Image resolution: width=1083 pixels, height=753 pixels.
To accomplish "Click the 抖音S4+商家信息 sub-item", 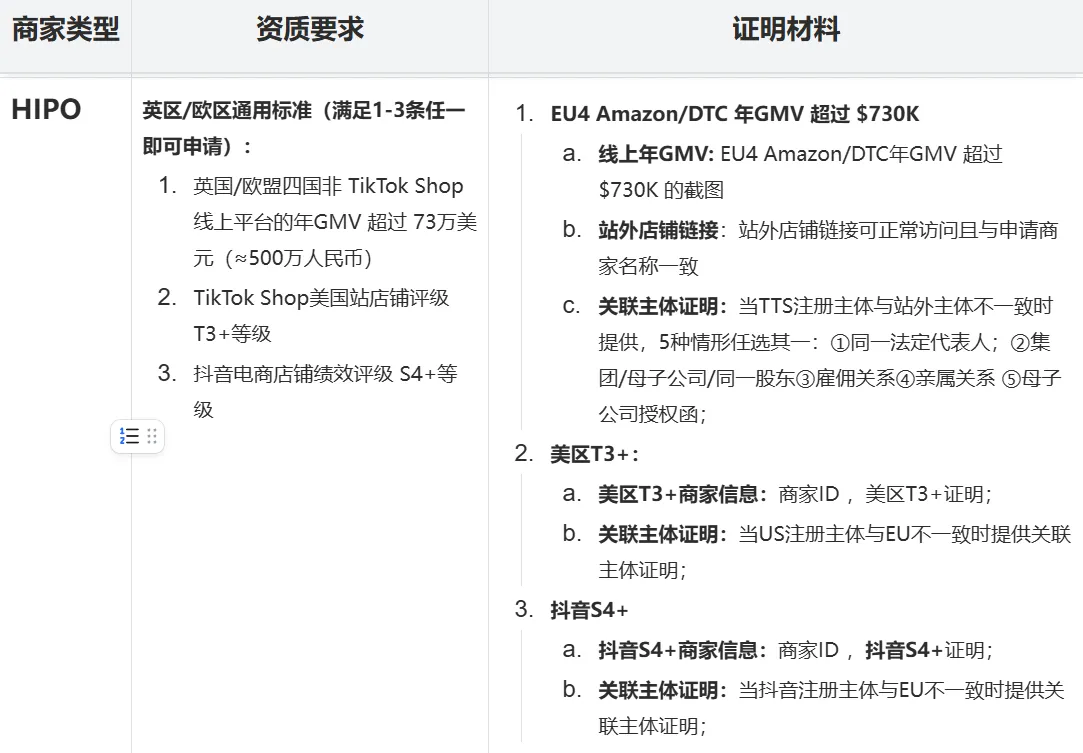I will point(796,650).
